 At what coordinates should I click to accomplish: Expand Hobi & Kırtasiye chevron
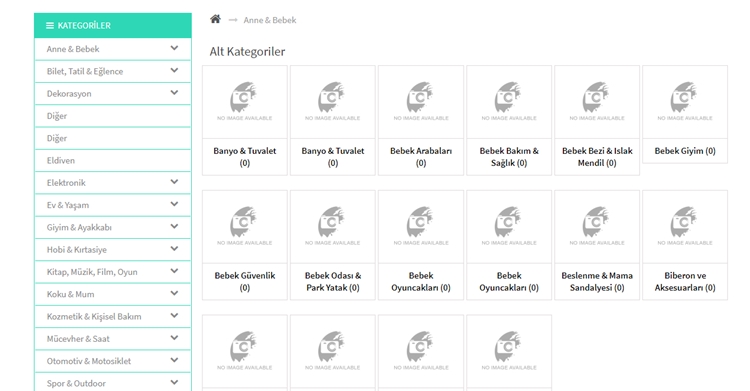click(174, 249)
